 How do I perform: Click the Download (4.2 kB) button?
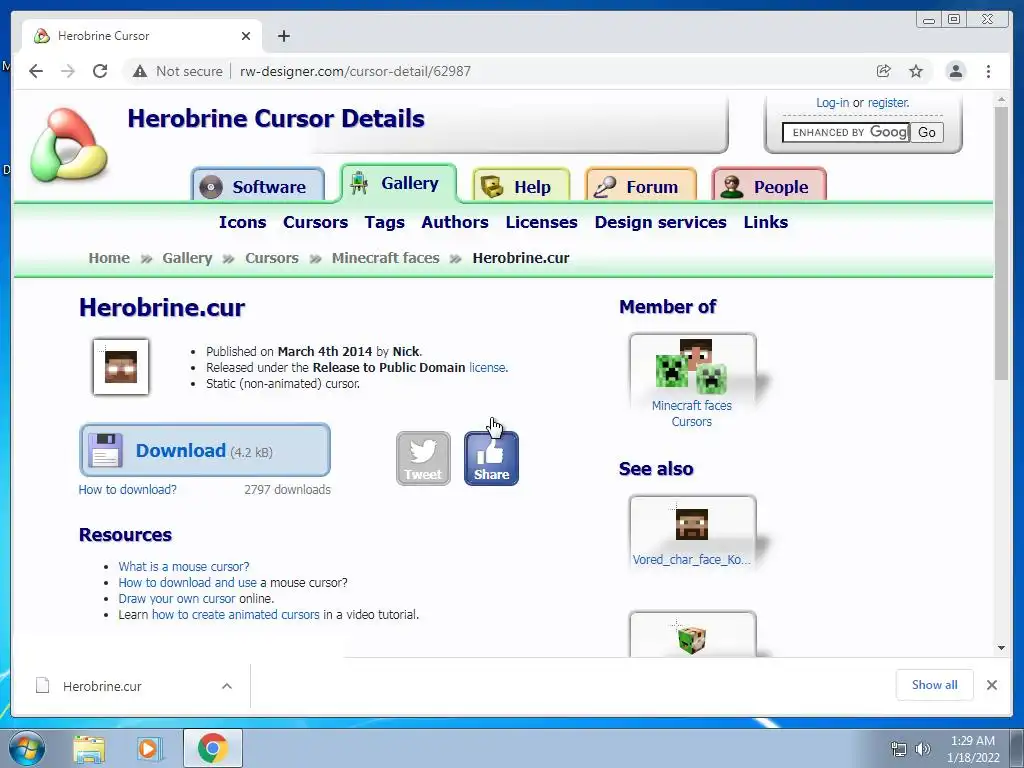[x=204, y=450]
